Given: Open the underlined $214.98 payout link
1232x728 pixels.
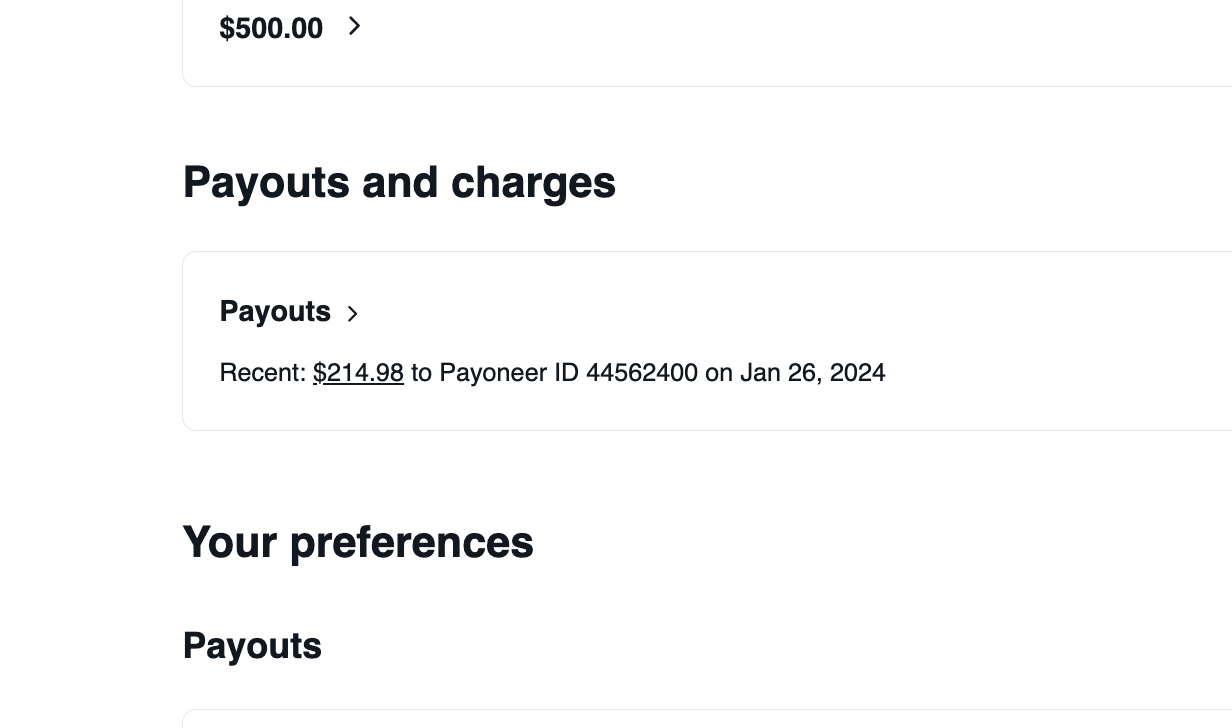Looking at the screenshot, I should click(x=358, y=373).
